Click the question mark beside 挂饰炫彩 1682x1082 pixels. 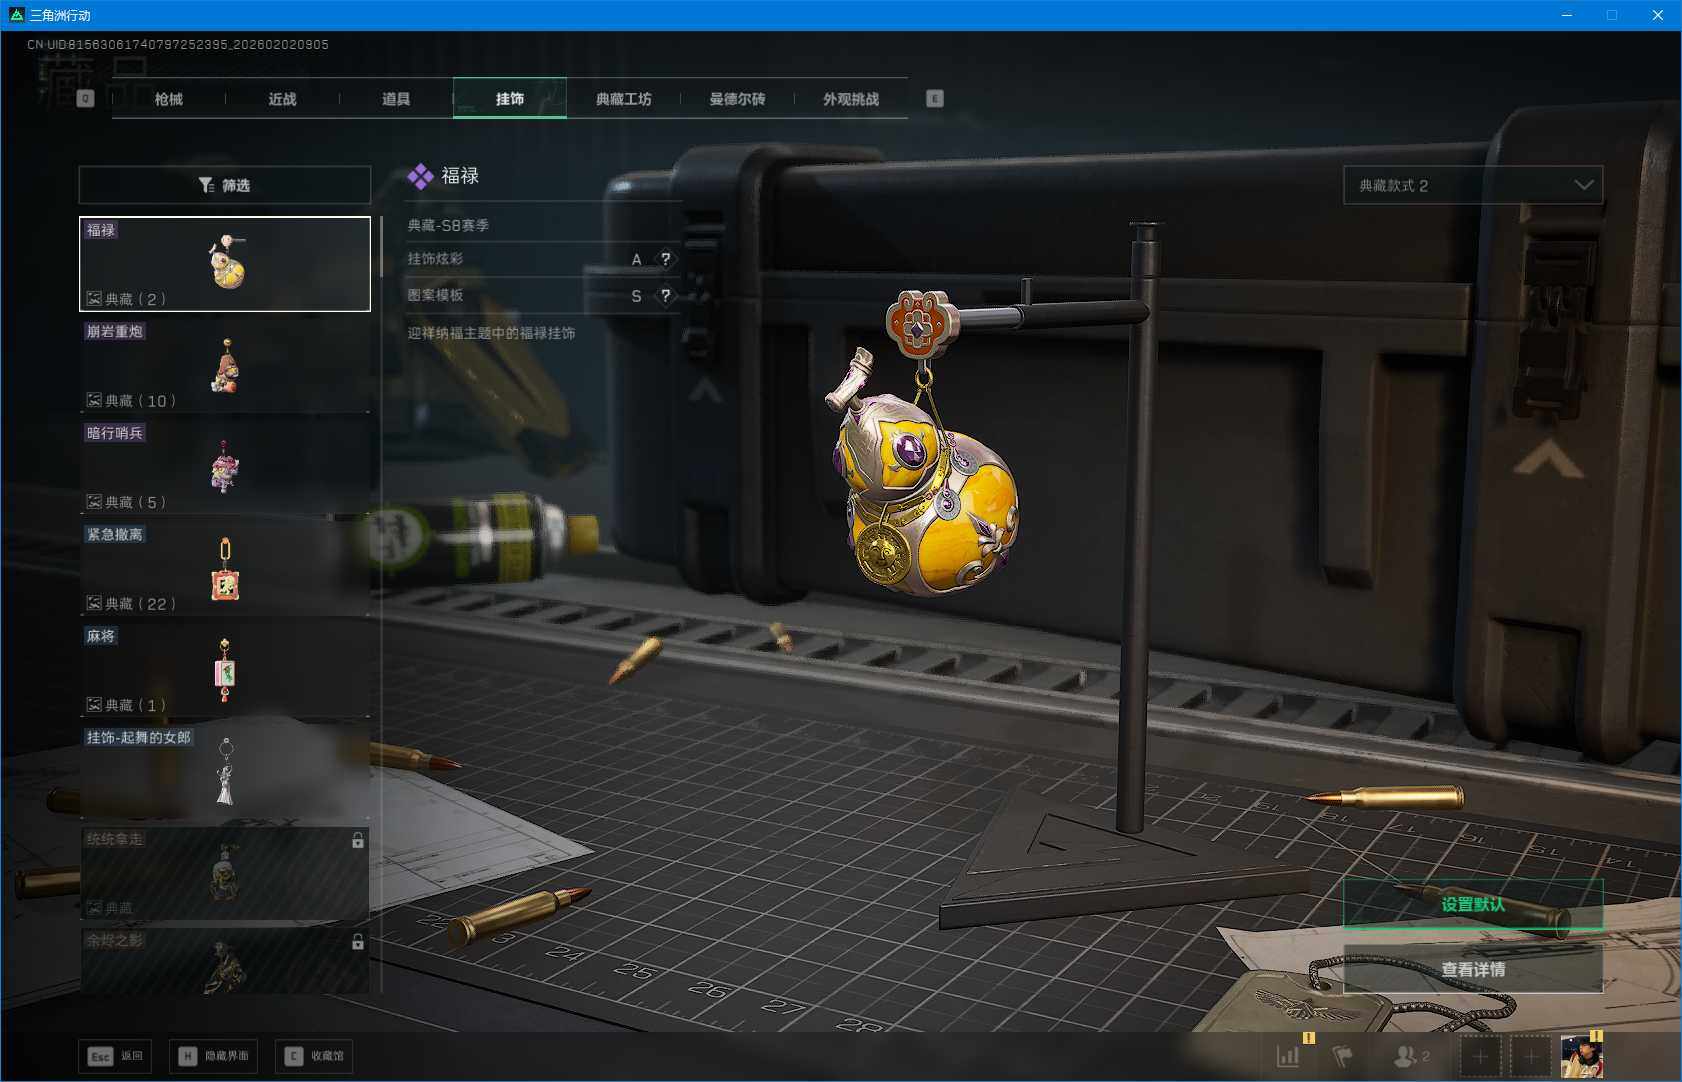pos(666,259)
